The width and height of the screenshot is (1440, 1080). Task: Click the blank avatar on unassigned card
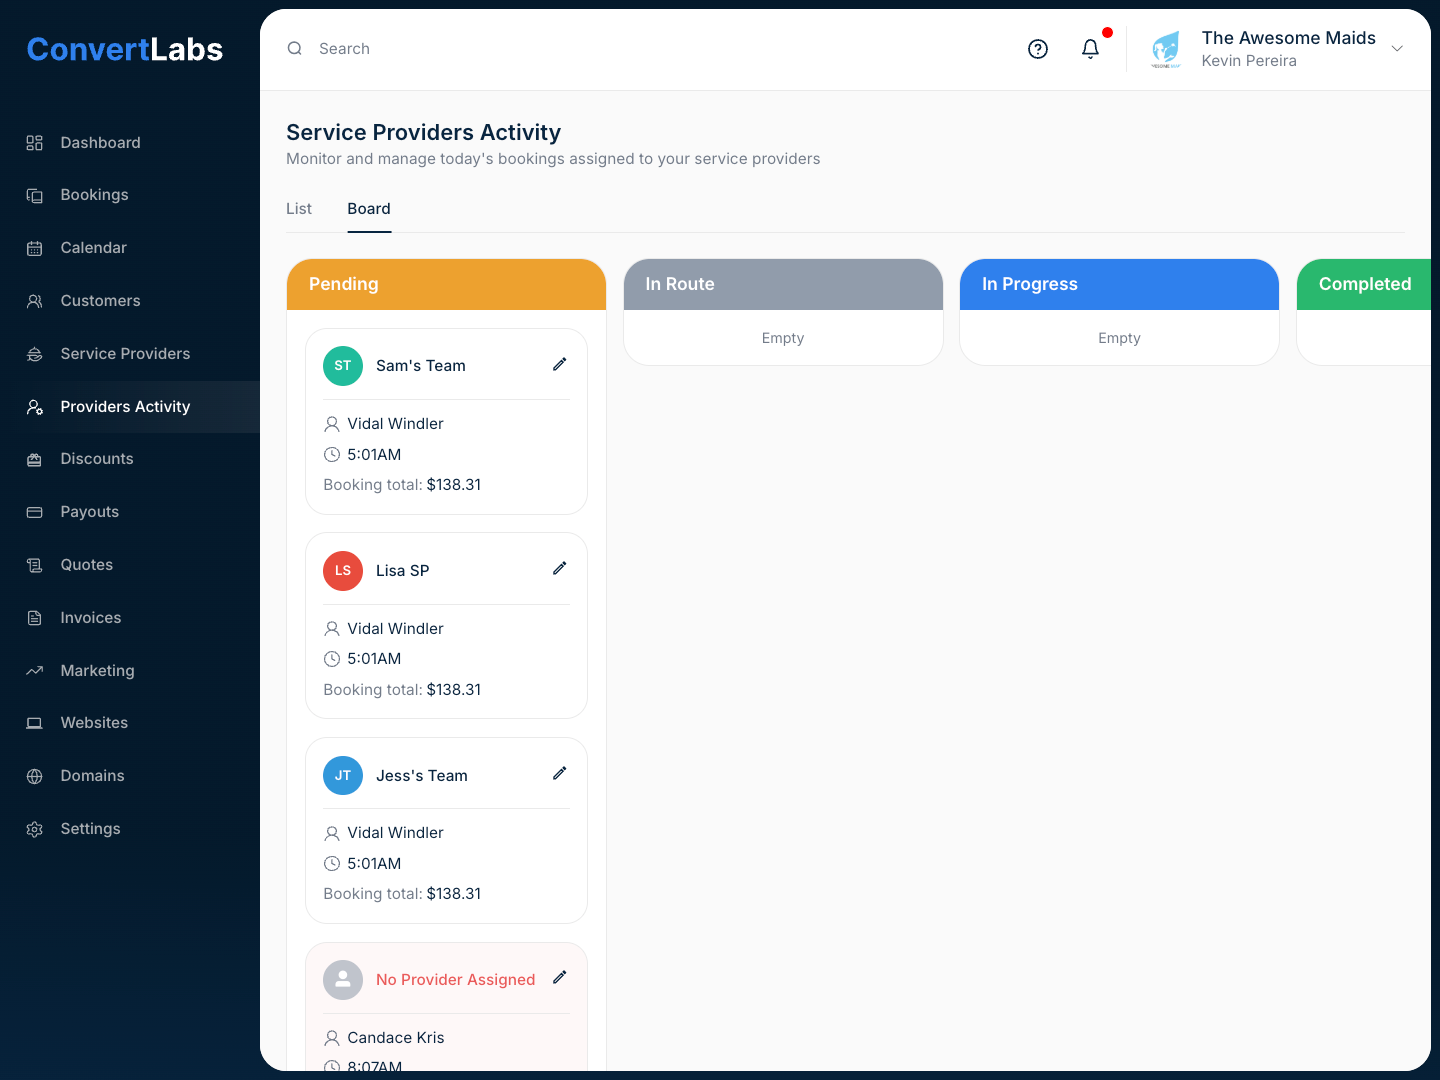pos(343,980)
